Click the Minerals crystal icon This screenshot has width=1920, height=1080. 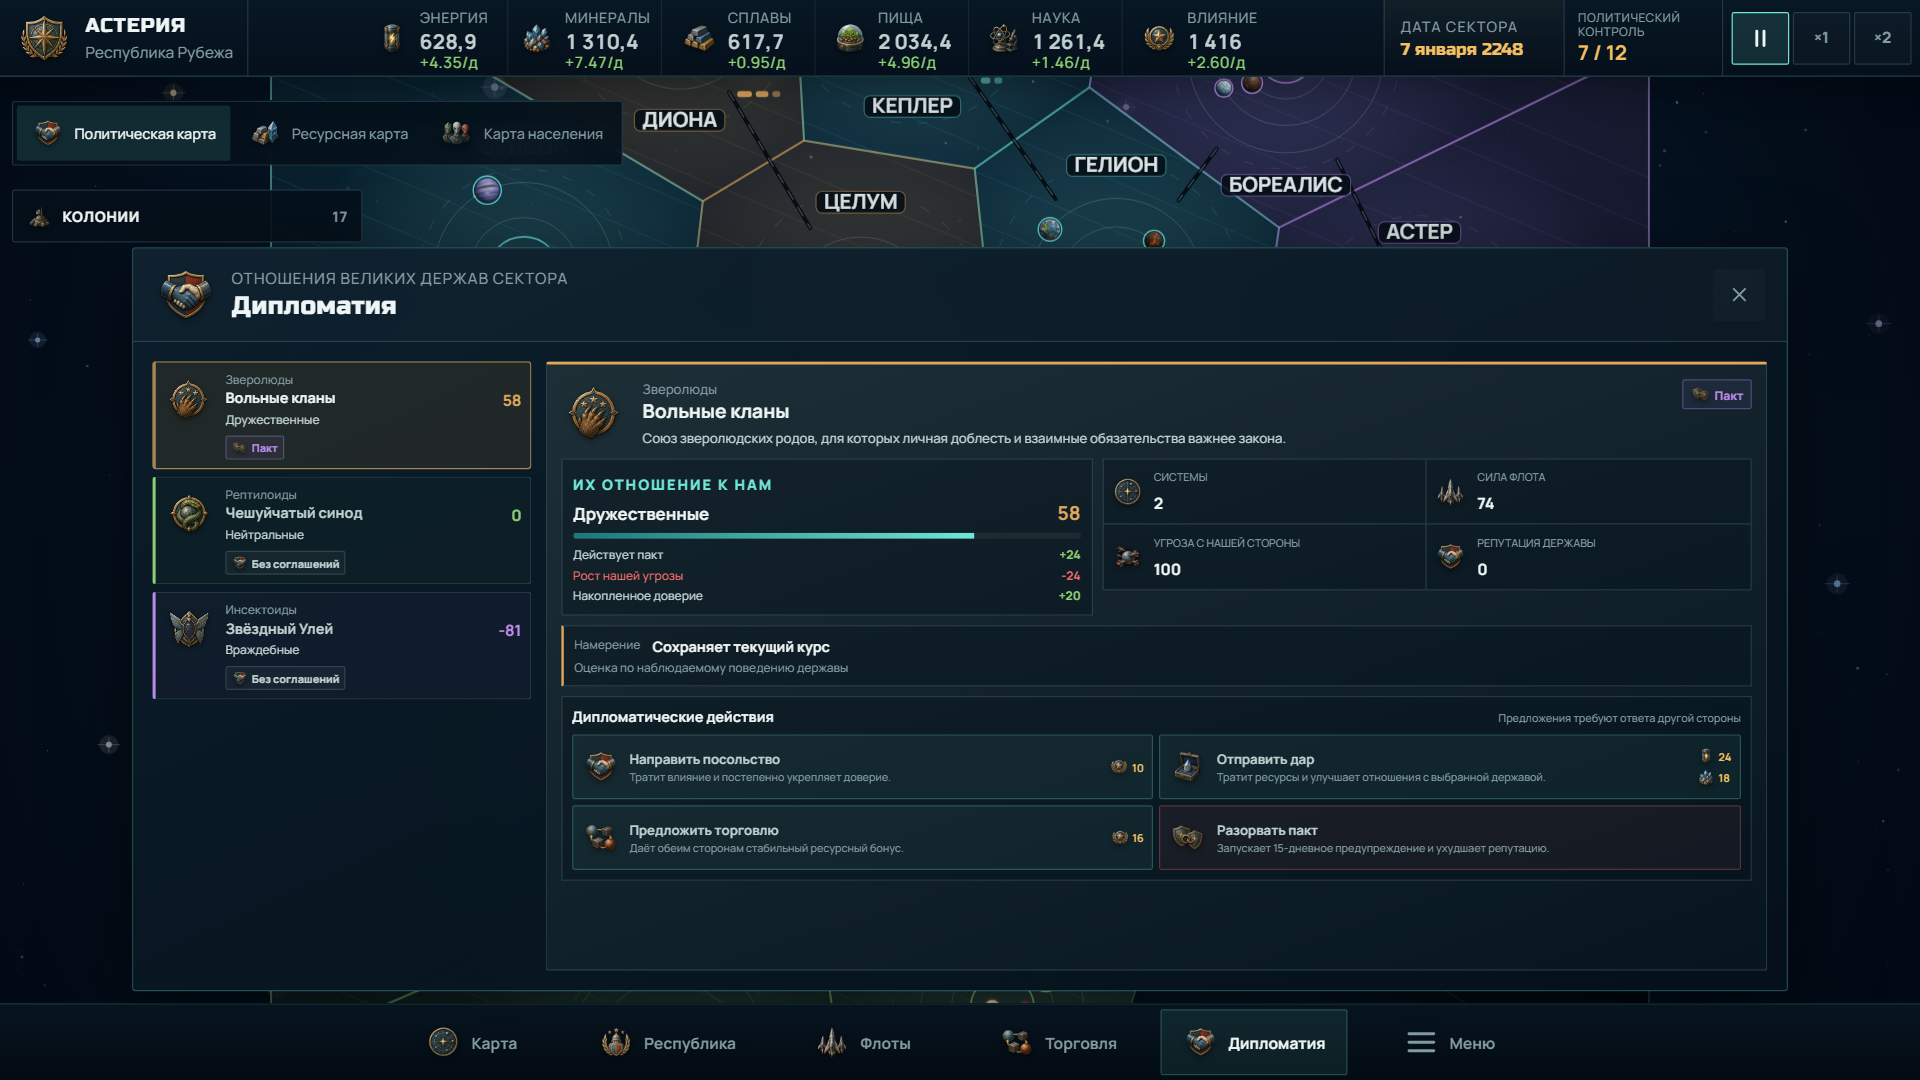click(537, 38)
